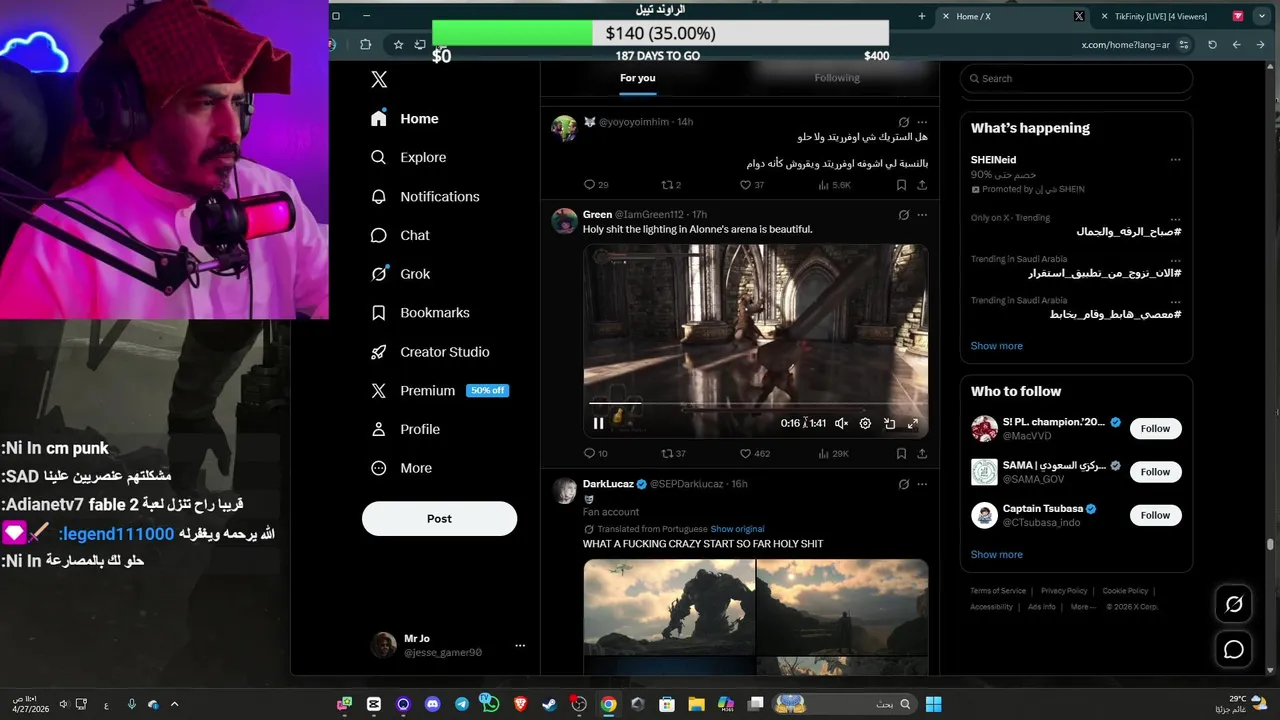The width and height of the screenshot is (1280, 720).
Task: Open more options on DarkLucaz post
Action: (922, 484)
